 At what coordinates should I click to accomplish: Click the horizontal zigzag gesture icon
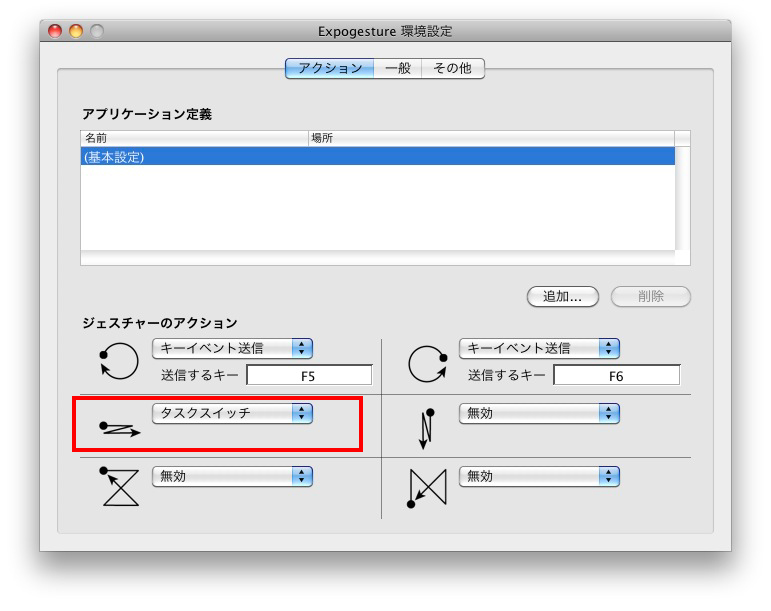pos(119,429)
